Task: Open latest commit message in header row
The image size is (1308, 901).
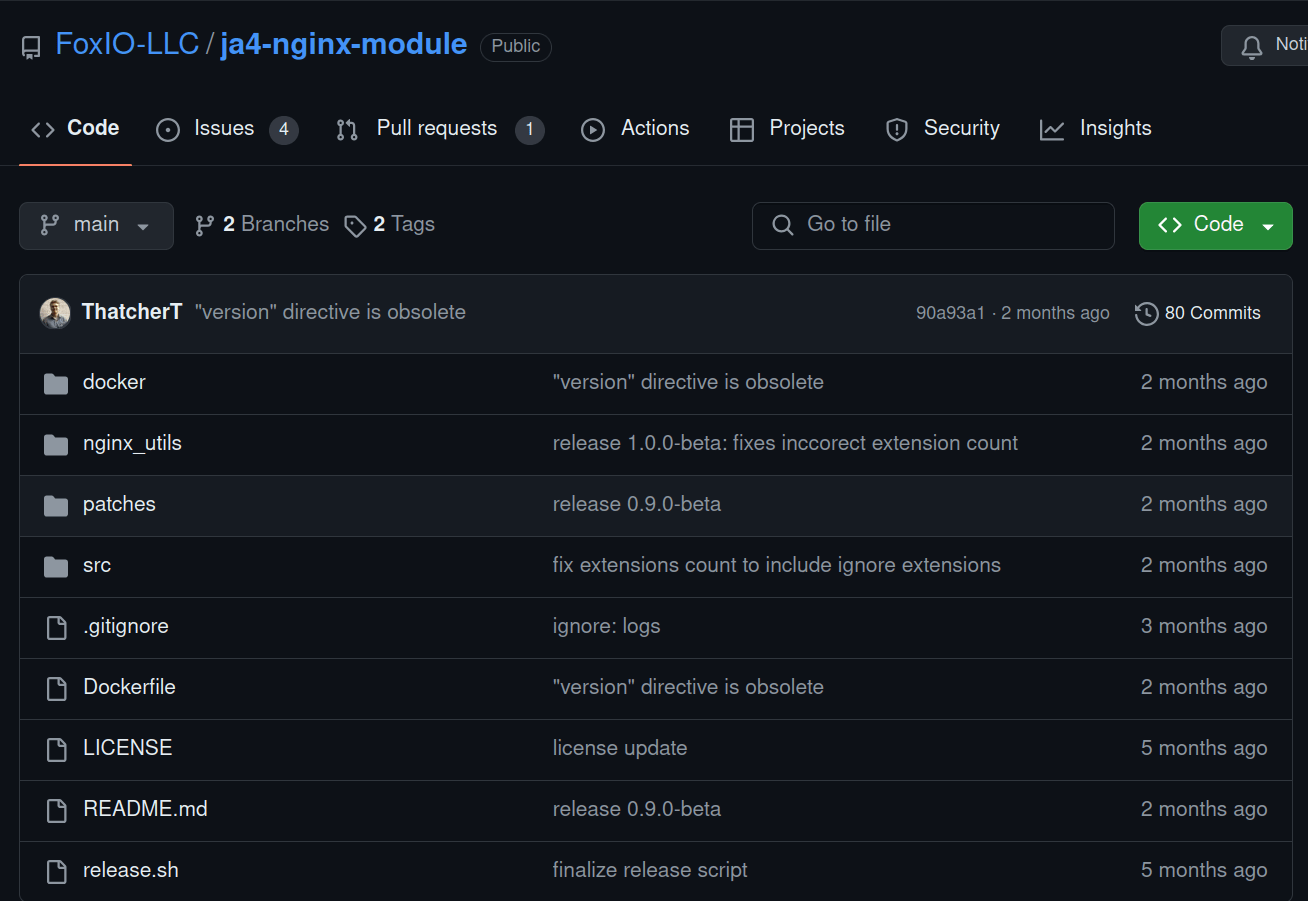Action: pos(330,312)
